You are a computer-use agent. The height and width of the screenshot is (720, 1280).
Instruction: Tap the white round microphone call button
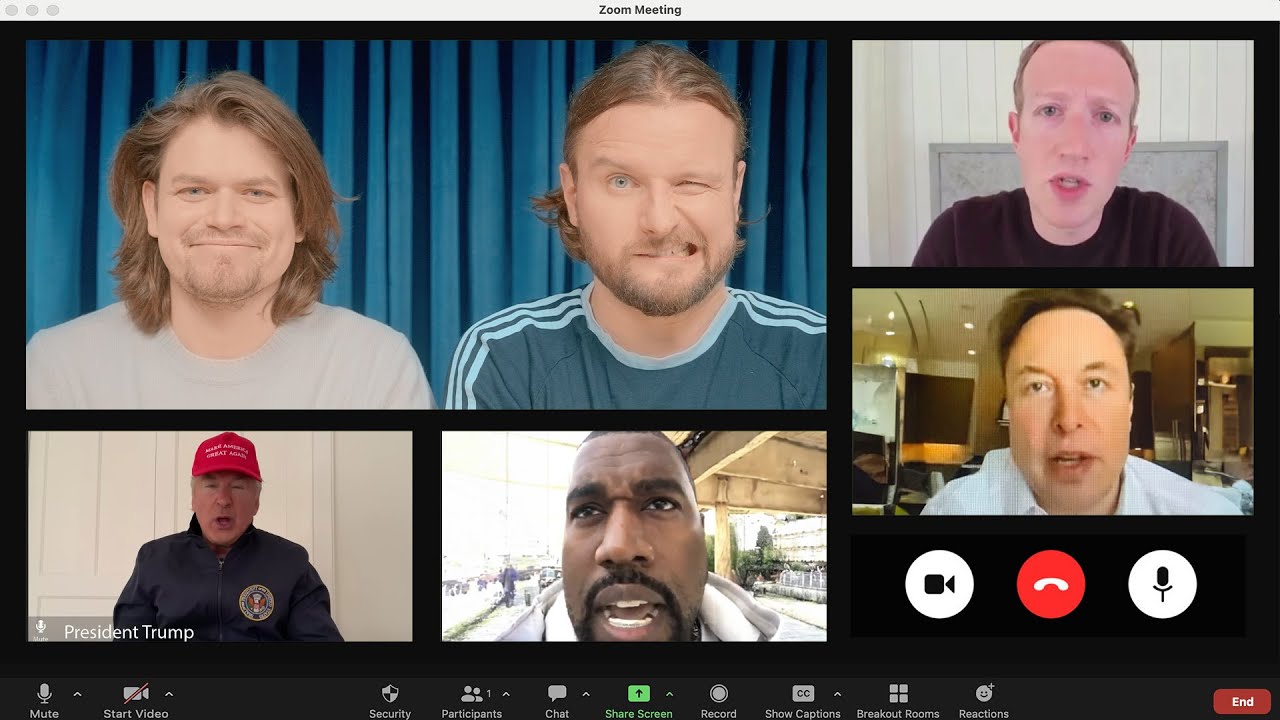coord(1162,584)
